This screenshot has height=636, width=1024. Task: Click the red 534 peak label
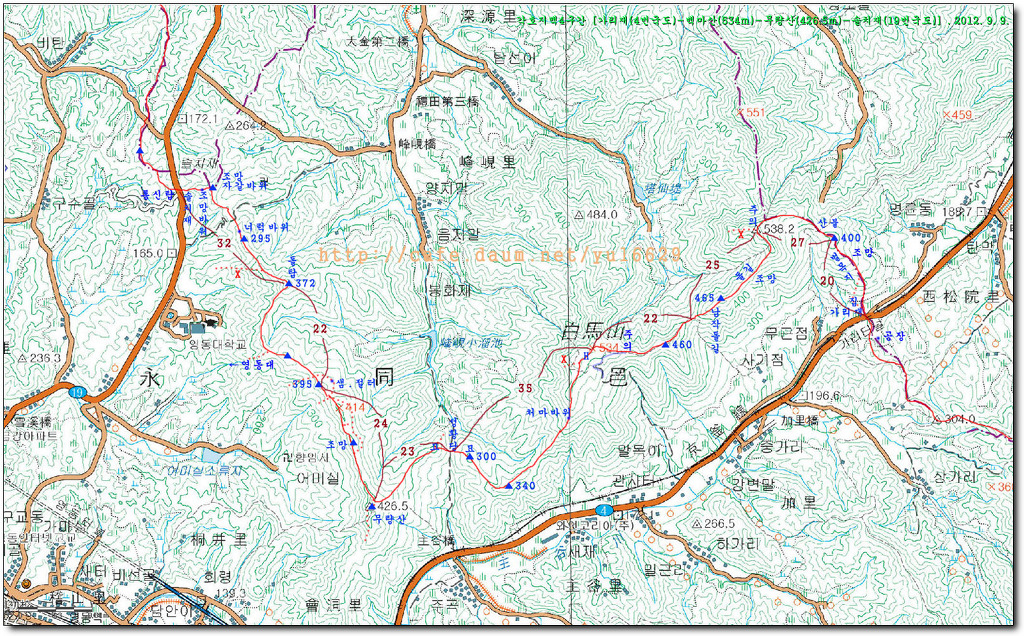tap(608, 347)
